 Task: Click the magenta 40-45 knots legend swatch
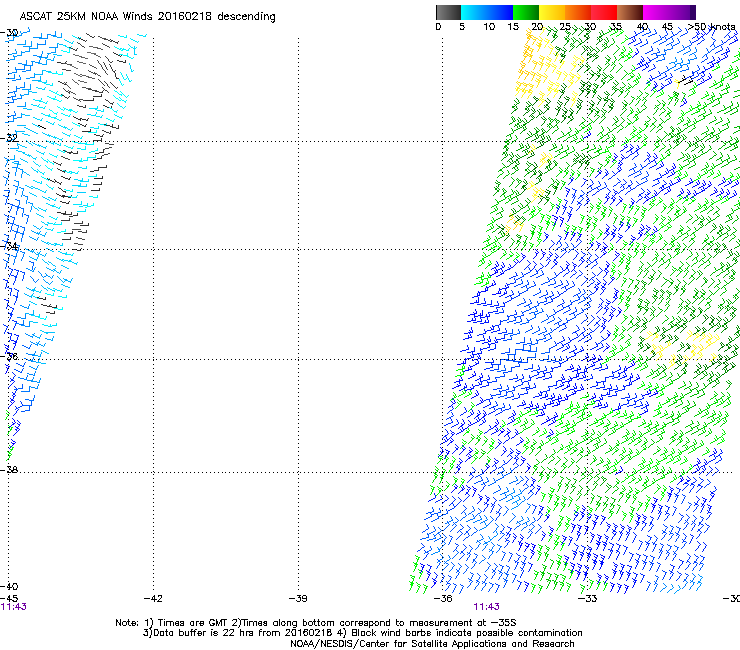point(656,12)
